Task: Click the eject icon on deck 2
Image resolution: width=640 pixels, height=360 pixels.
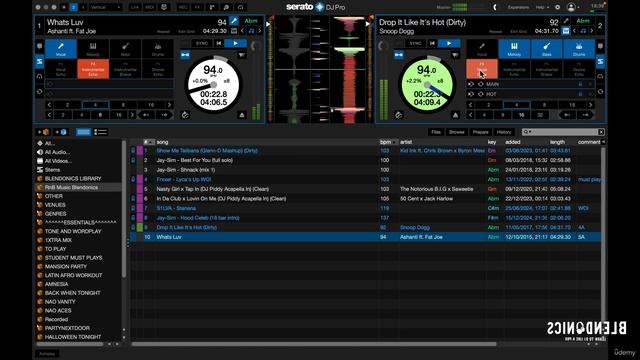Action: [x=455, y=115]
